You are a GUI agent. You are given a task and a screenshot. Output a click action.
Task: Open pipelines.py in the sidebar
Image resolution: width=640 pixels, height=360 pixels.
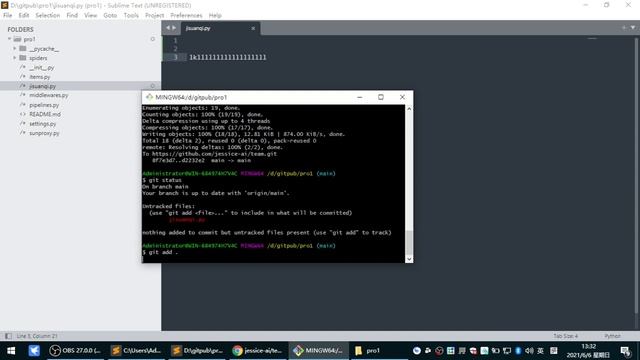44,105
